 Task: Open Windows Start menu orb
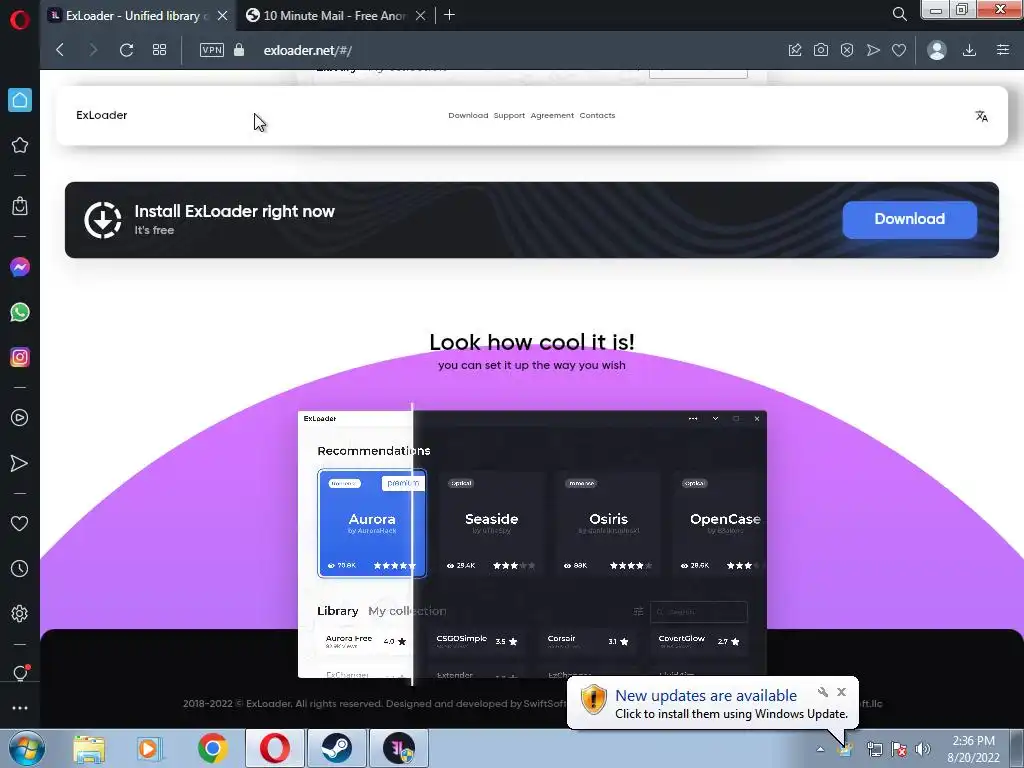point(27,748)
